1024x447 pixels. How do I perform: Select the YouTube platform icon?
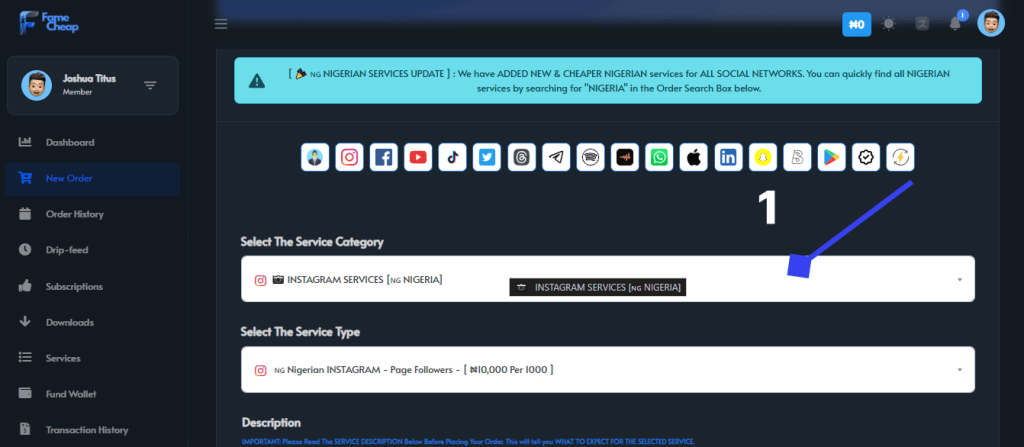tap(418, 157)
